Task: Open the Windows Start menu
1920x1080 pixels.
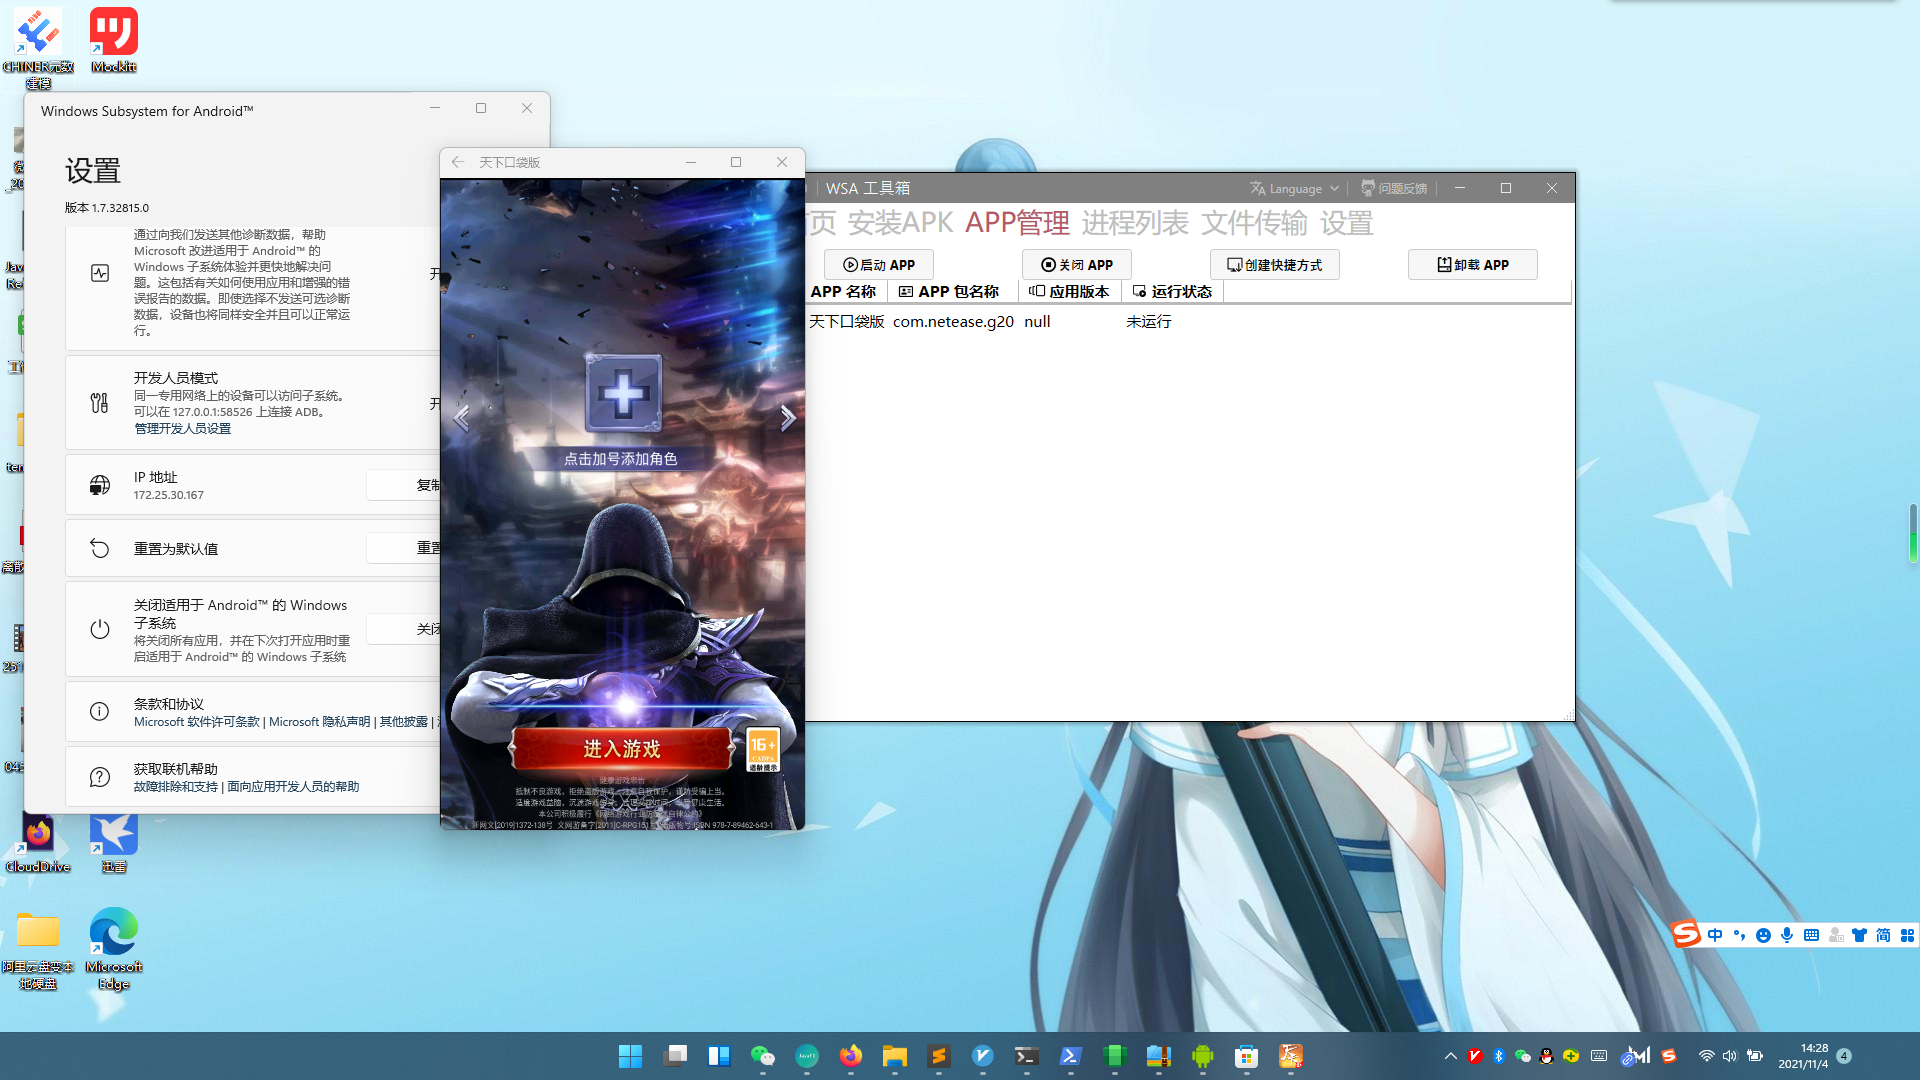Action: click(630, 1056)
